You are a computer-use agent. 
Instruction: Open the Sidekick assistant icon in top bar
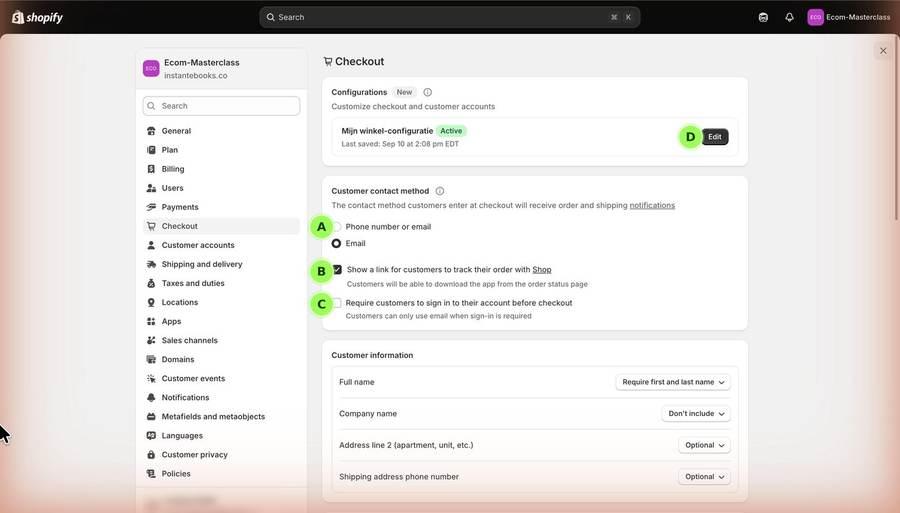763,17
